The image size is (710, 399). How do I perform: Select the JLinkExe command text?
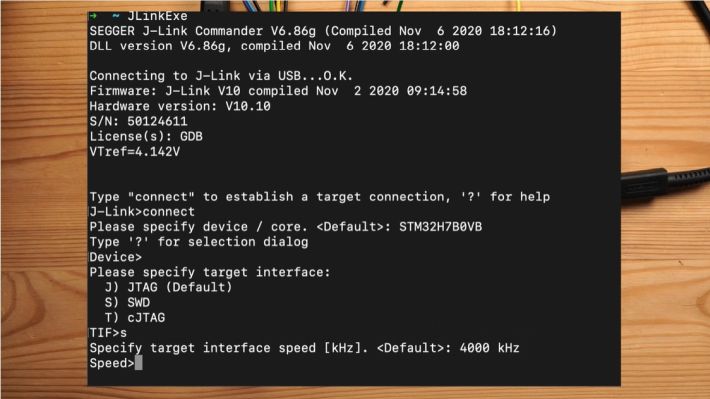coord(158,16)
